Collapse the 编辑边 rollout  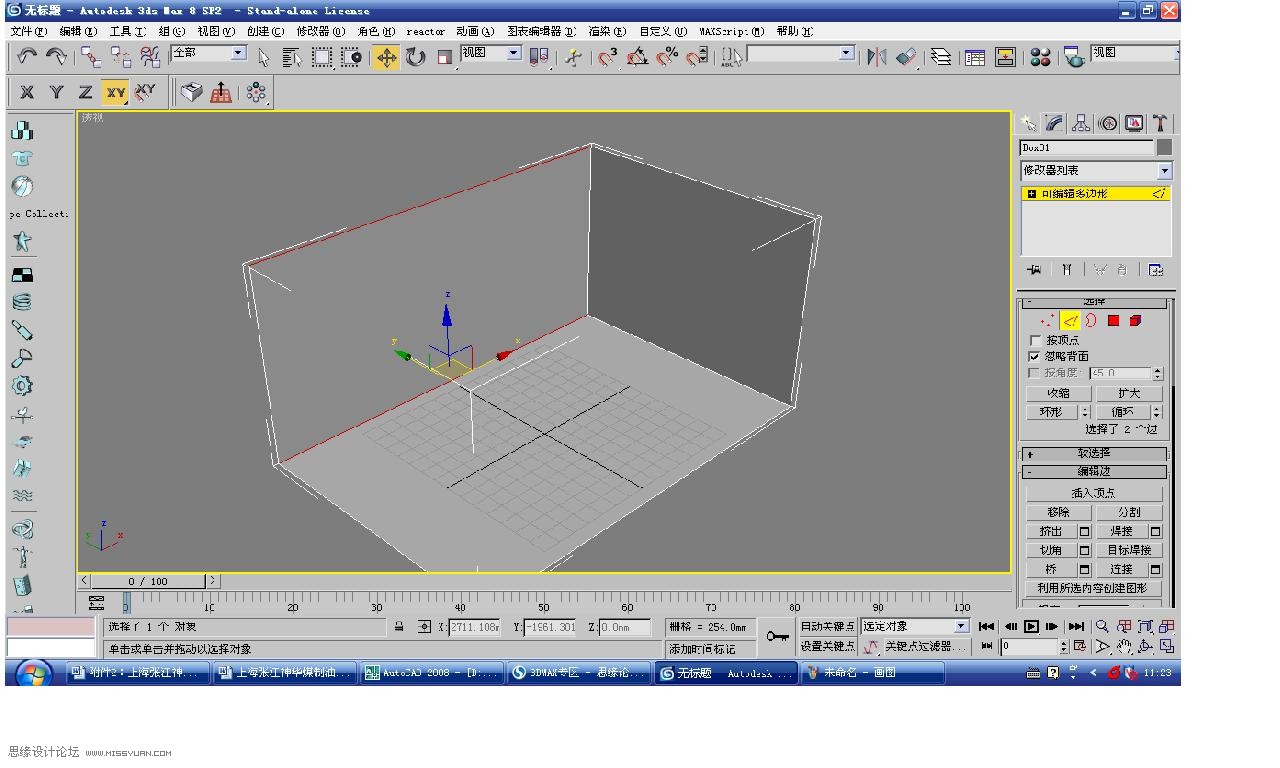click(1094, 471)
